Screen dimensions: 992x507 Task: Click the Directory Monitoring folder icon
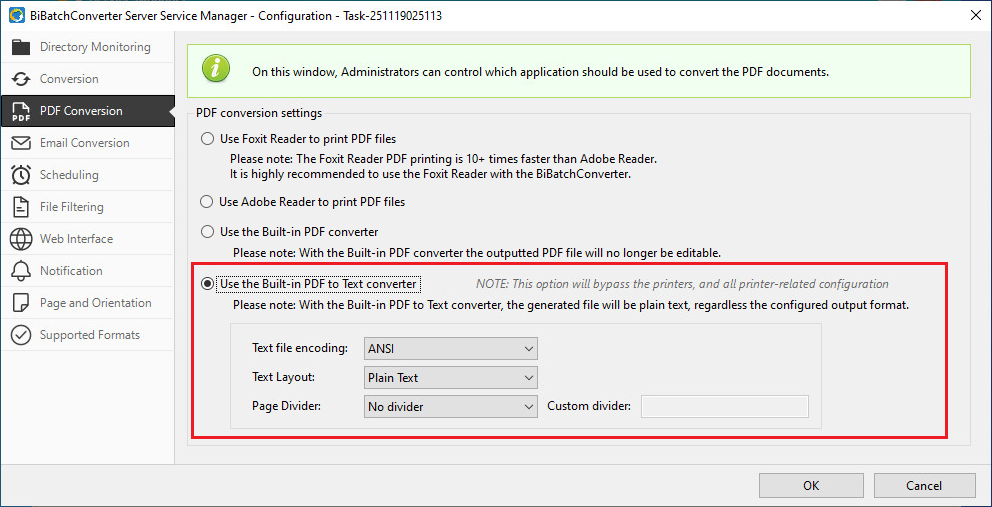point(20,47)
